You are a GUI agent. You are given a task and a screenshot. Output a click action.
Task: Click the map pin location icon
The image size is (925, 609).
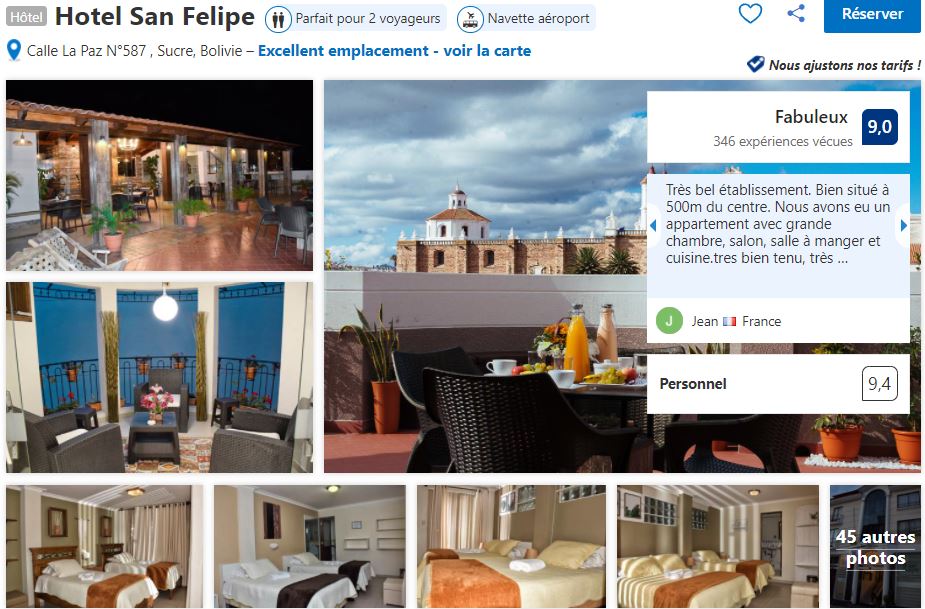pos(14,51)
